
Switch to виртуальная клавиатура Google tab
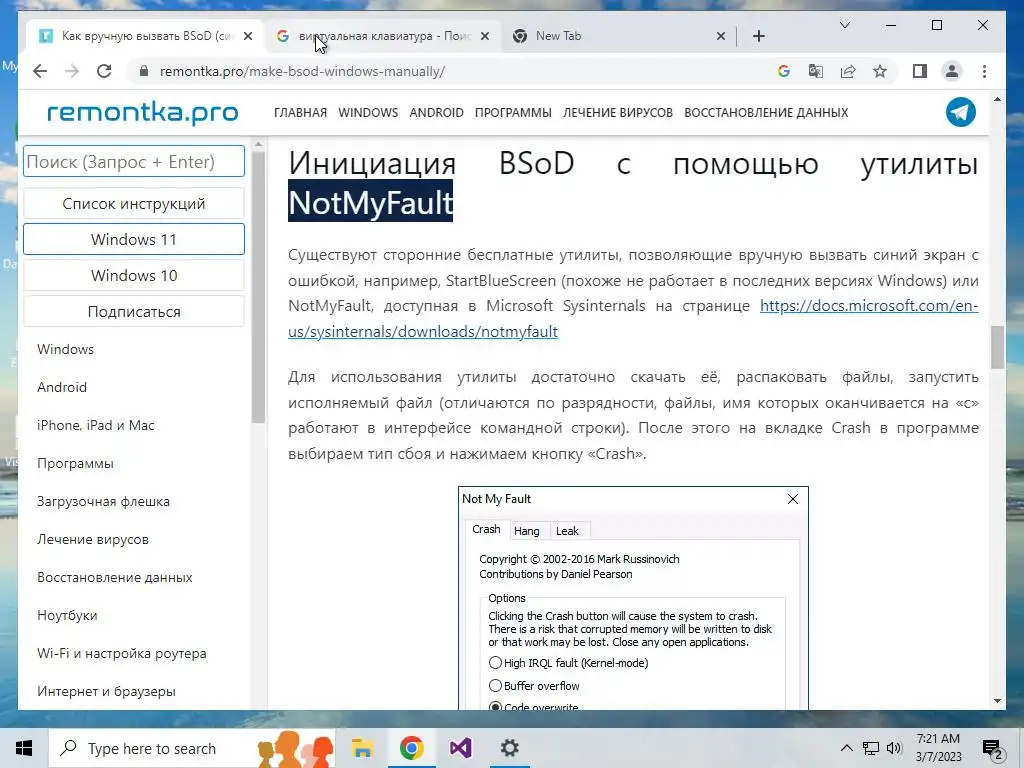pos(383,36)
